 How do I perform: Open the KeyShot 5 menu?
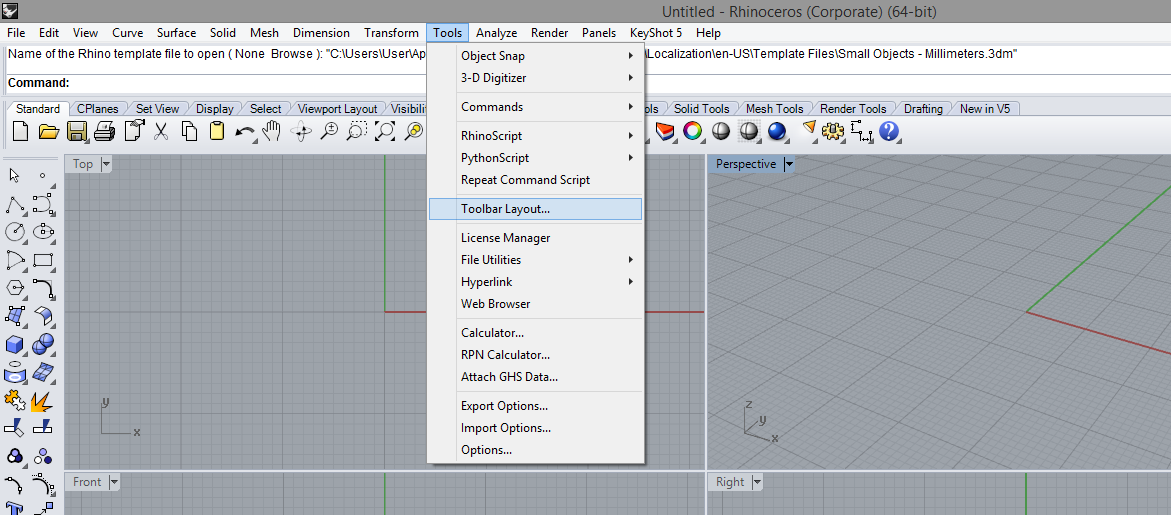(x=656, y=33)
